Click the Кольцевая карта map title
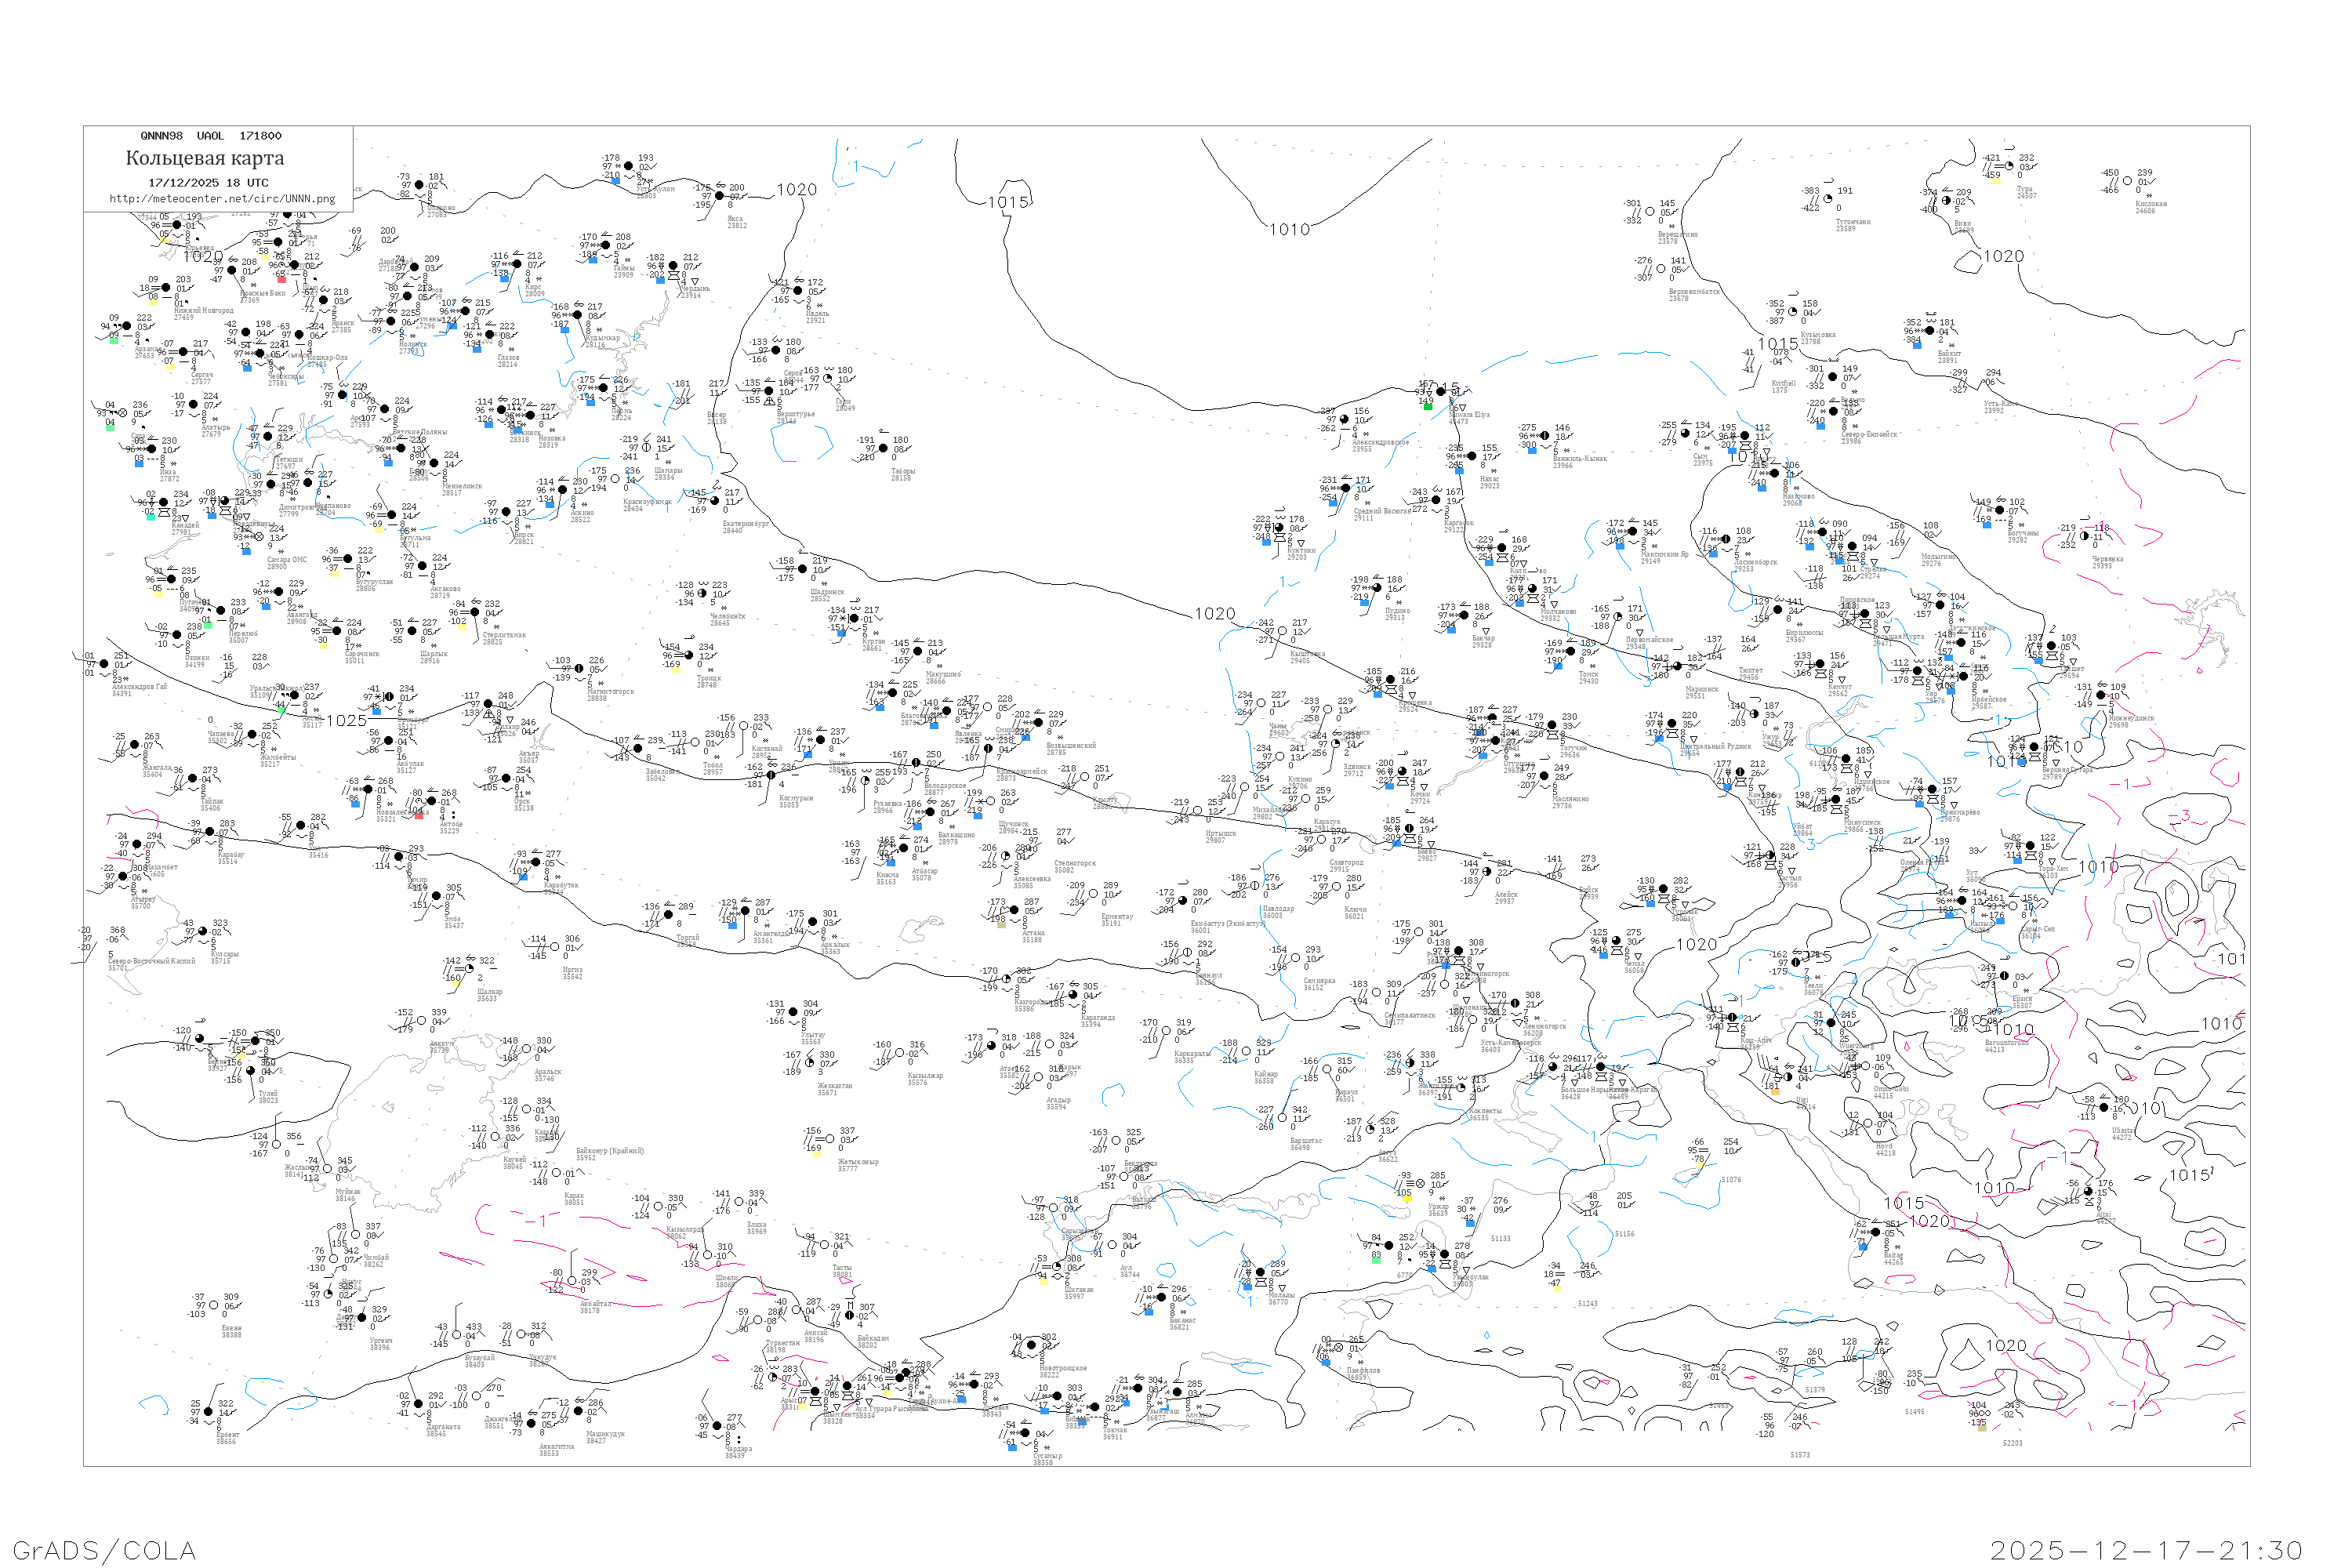Screen dimensions: 2352x1568 pos(205,158)
